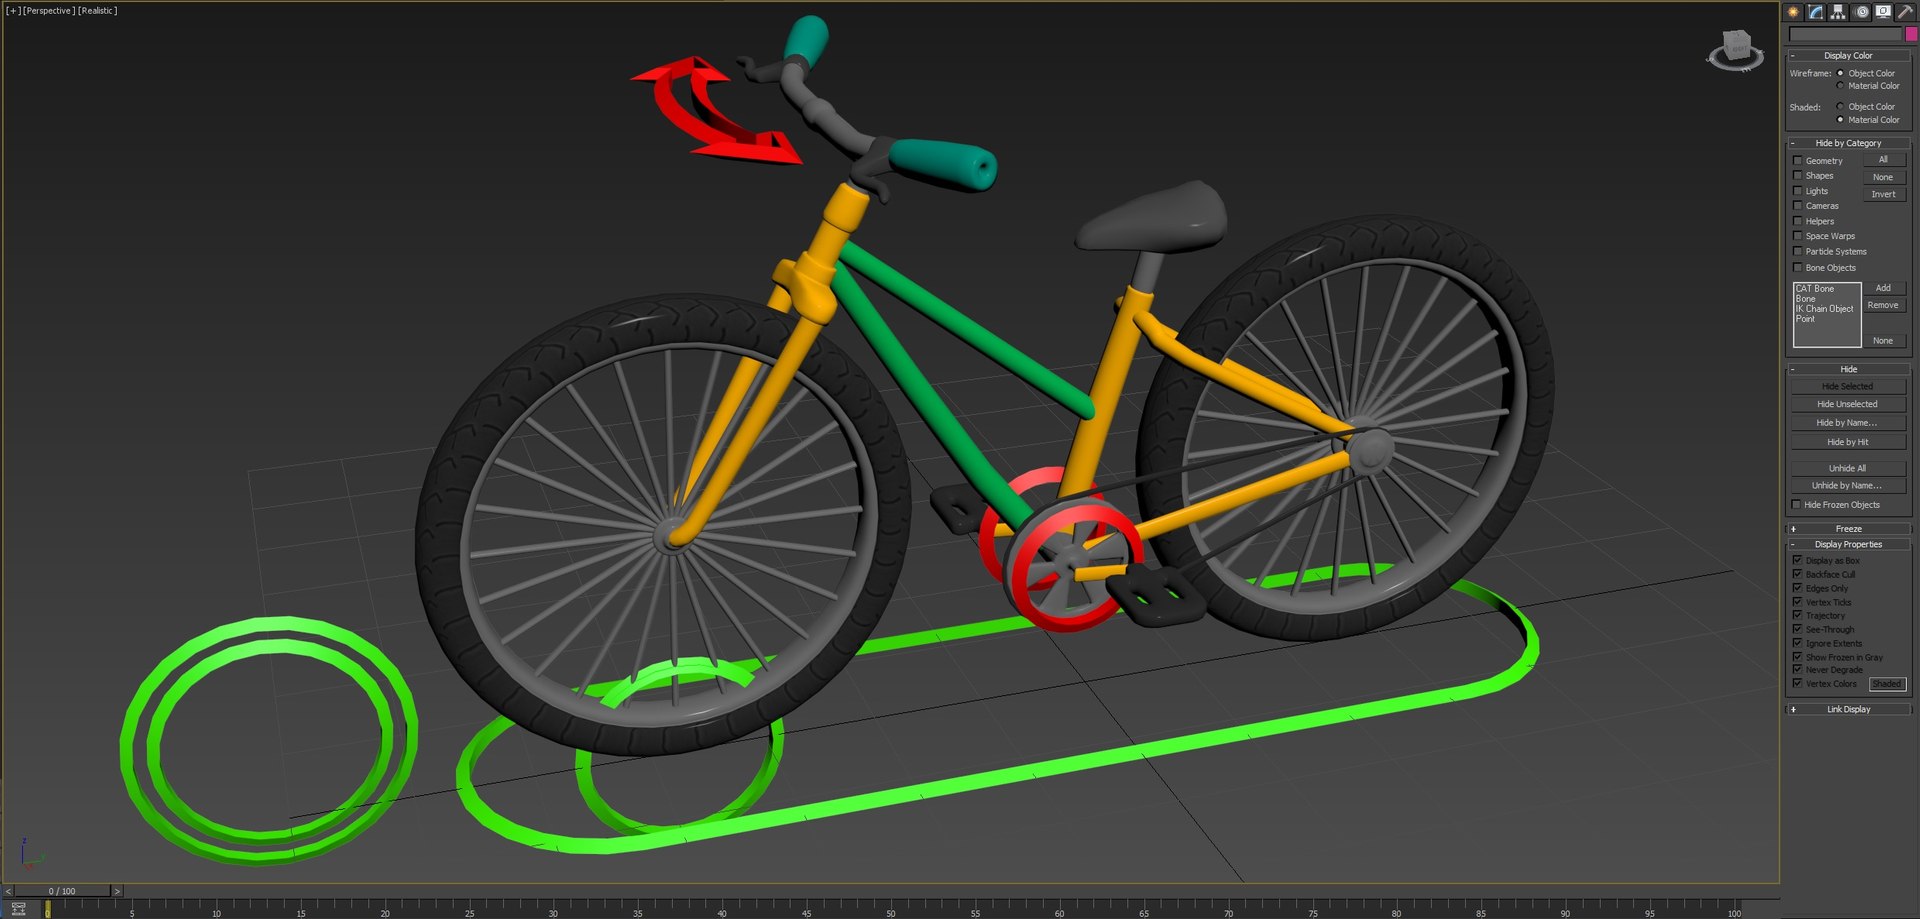Image resolution: width=1920 pixels, height=919 pixels.
Task: Click the 0 / 100 time slider handle
Action: [62, 890]
